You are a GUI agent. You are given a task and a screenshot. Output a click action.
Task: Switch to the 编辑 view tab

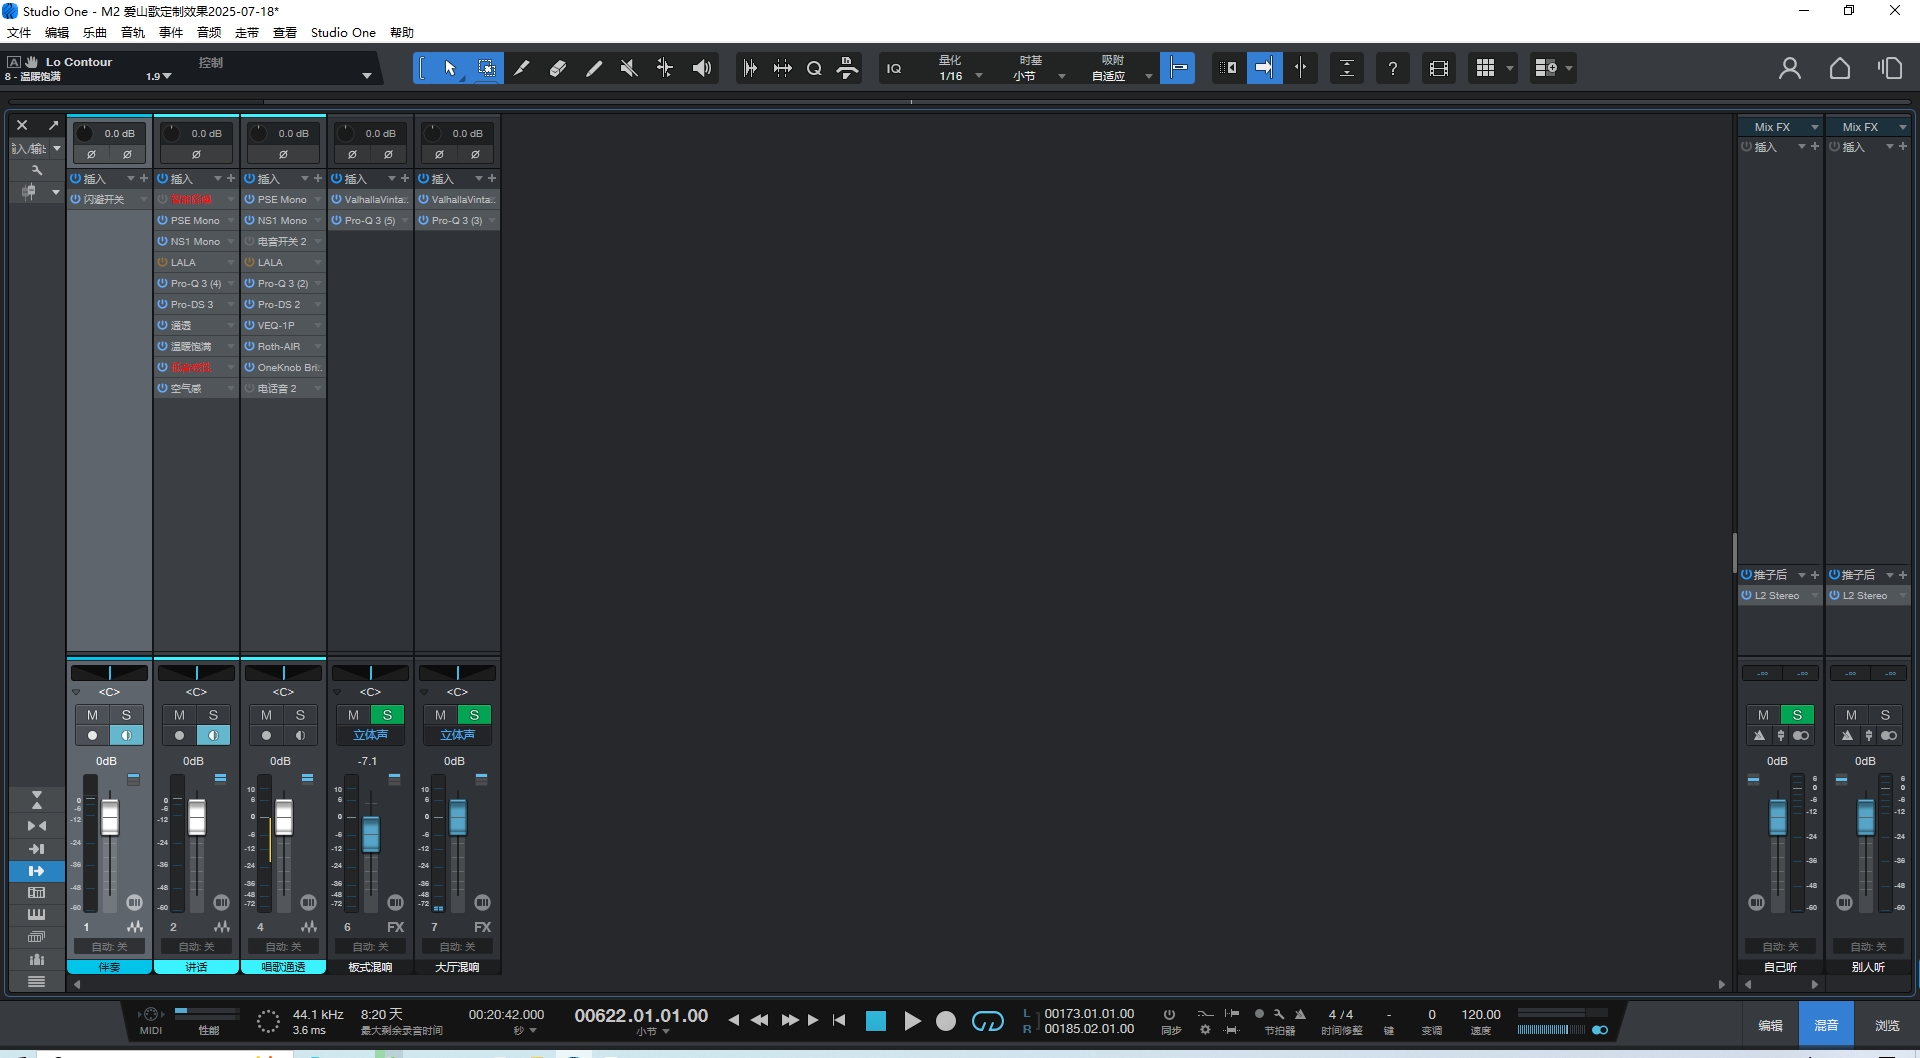tap(1770, 1025)
